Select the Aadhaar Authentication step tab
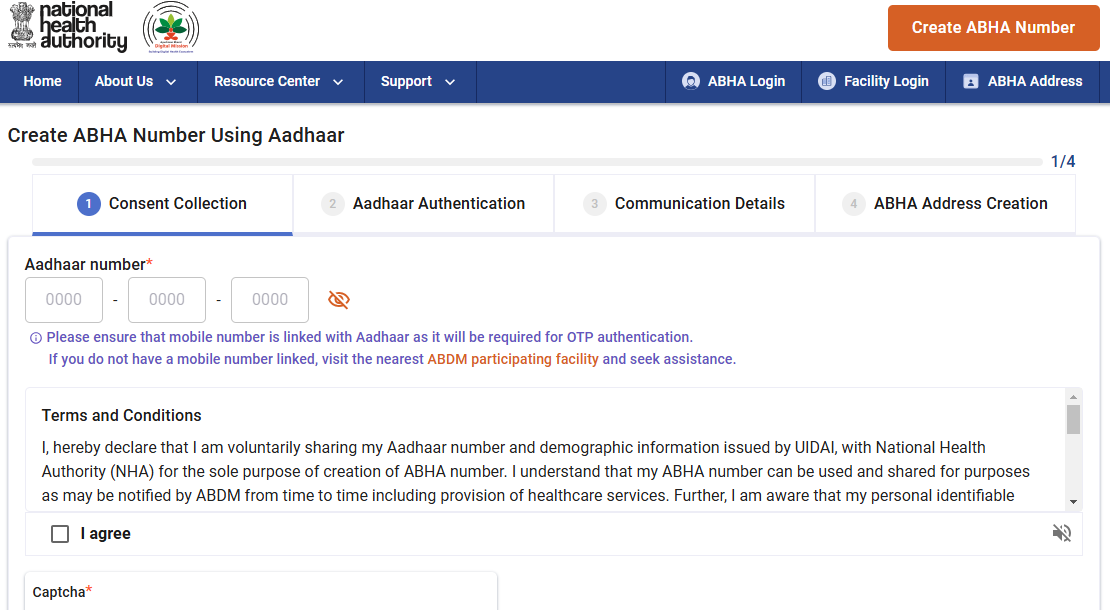Image resolution: width=1110 pixels, height=610 pixels. click(x=423, y=204)
